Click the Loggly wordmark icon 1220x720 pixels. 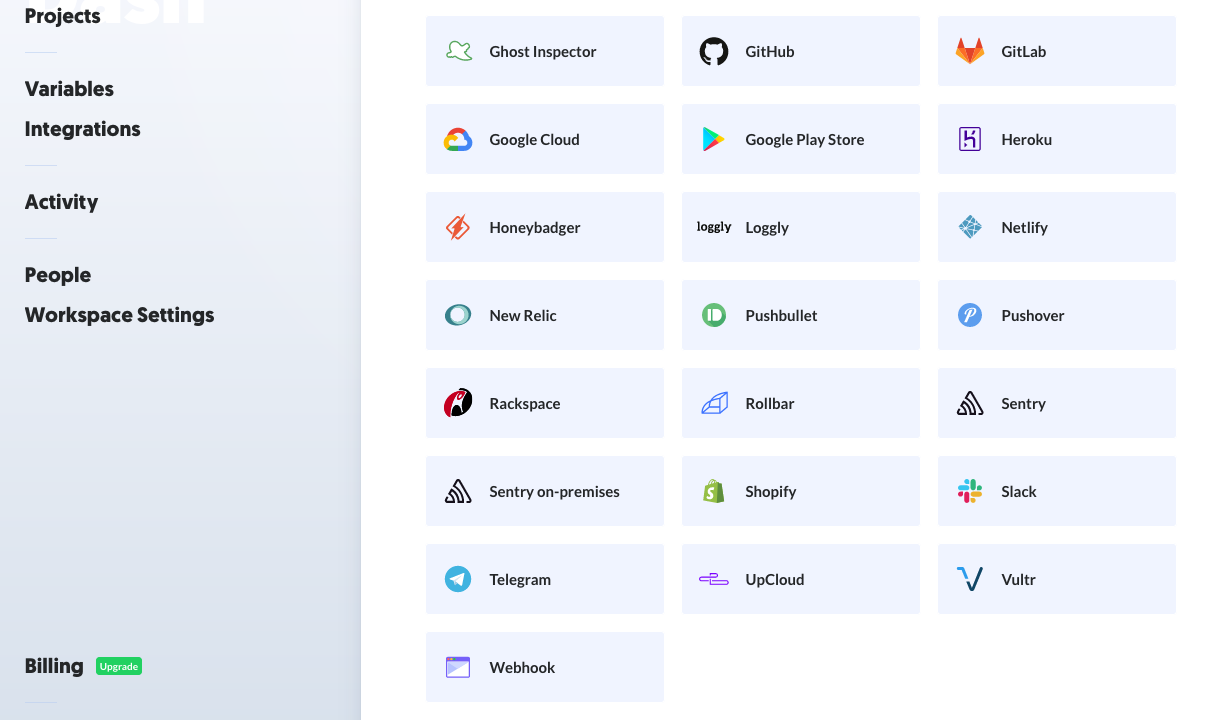pos(714,227)
